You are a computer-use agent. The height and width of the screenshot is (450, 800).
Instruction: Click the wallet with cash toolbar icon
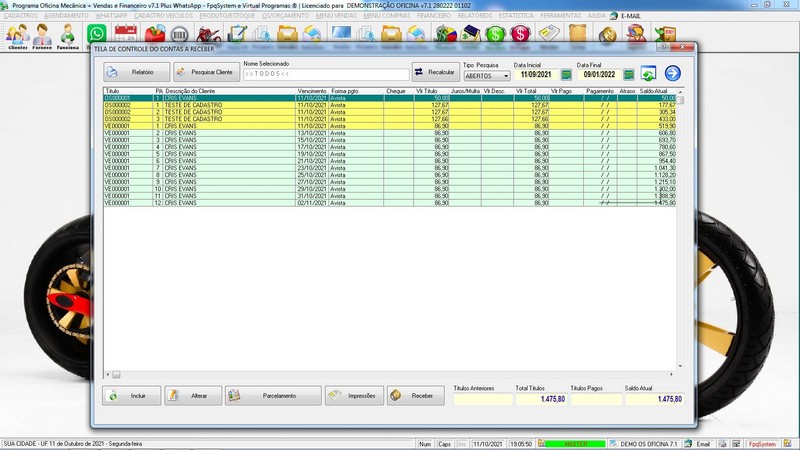470,34
